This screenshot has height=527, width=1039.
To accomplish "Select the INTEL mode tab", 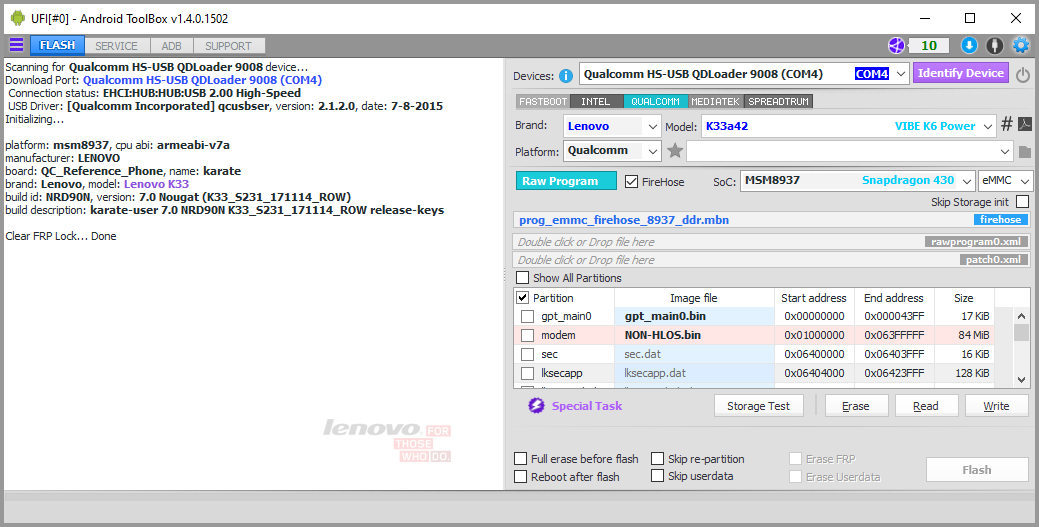I will click(596, 101).
